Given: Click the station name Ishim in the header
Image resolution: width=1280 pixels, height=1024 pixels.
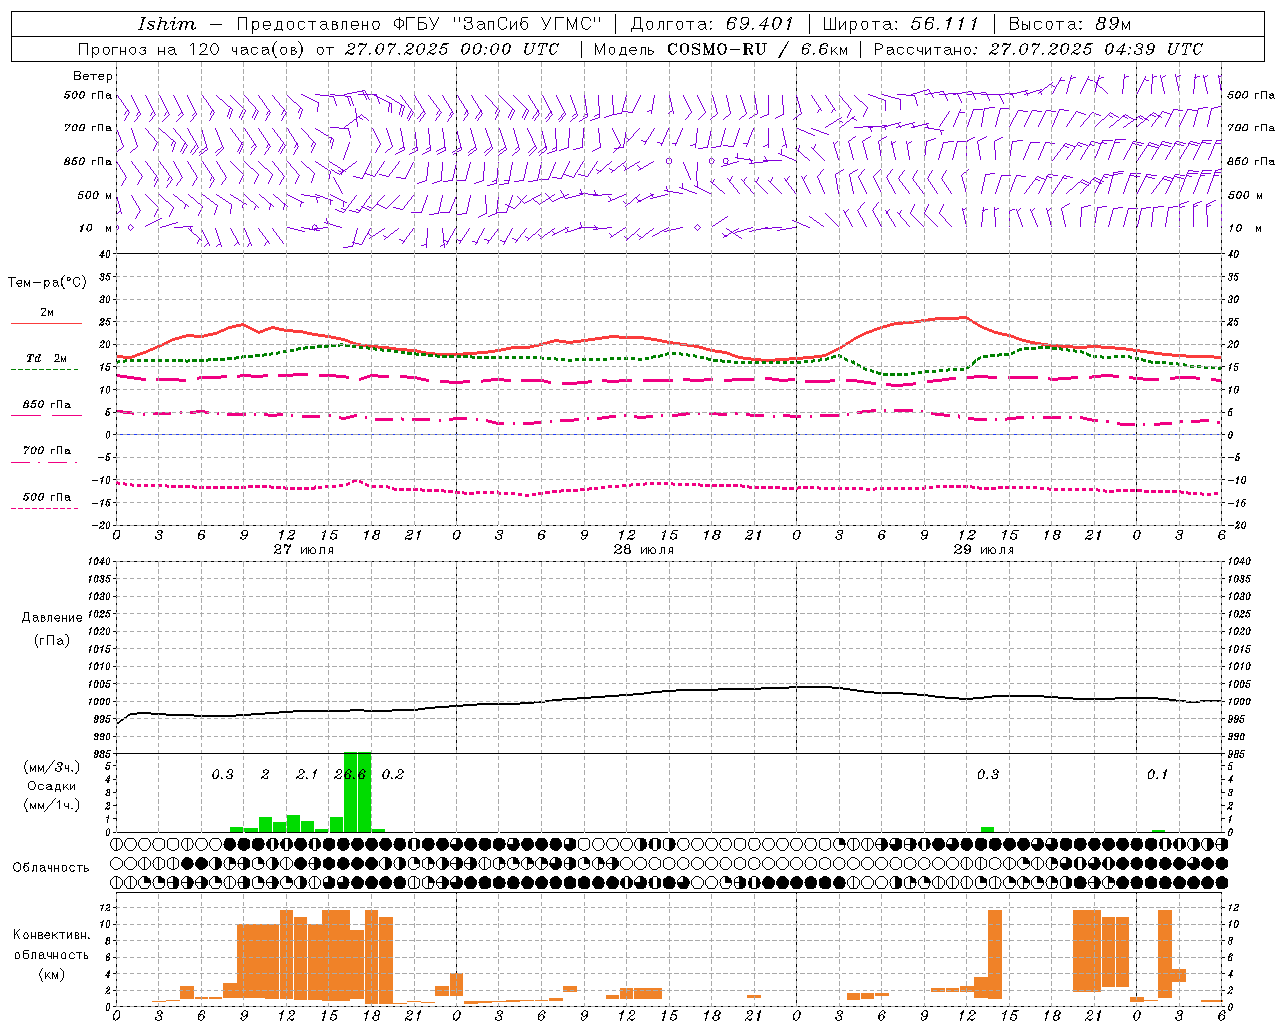Looking at the screenshot, I should pos(167,24).
